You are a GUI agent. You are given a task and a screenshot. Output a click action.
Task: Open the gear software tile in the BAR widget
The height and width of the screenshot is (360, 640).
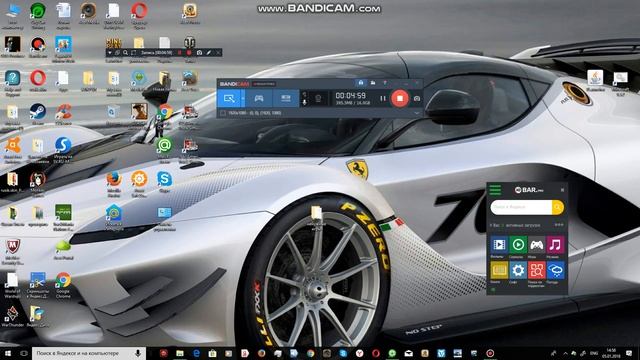click(x=518, y=270)
